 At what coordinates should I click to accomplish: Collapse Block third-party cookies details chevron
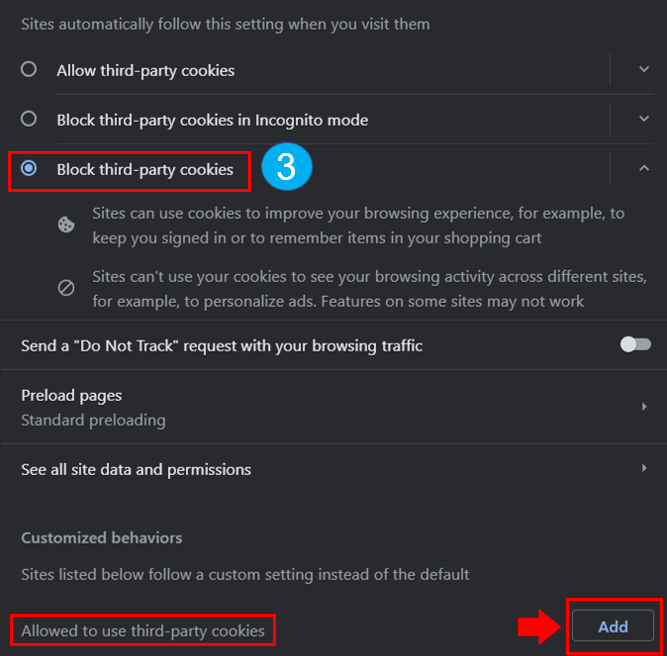point(644,168)
